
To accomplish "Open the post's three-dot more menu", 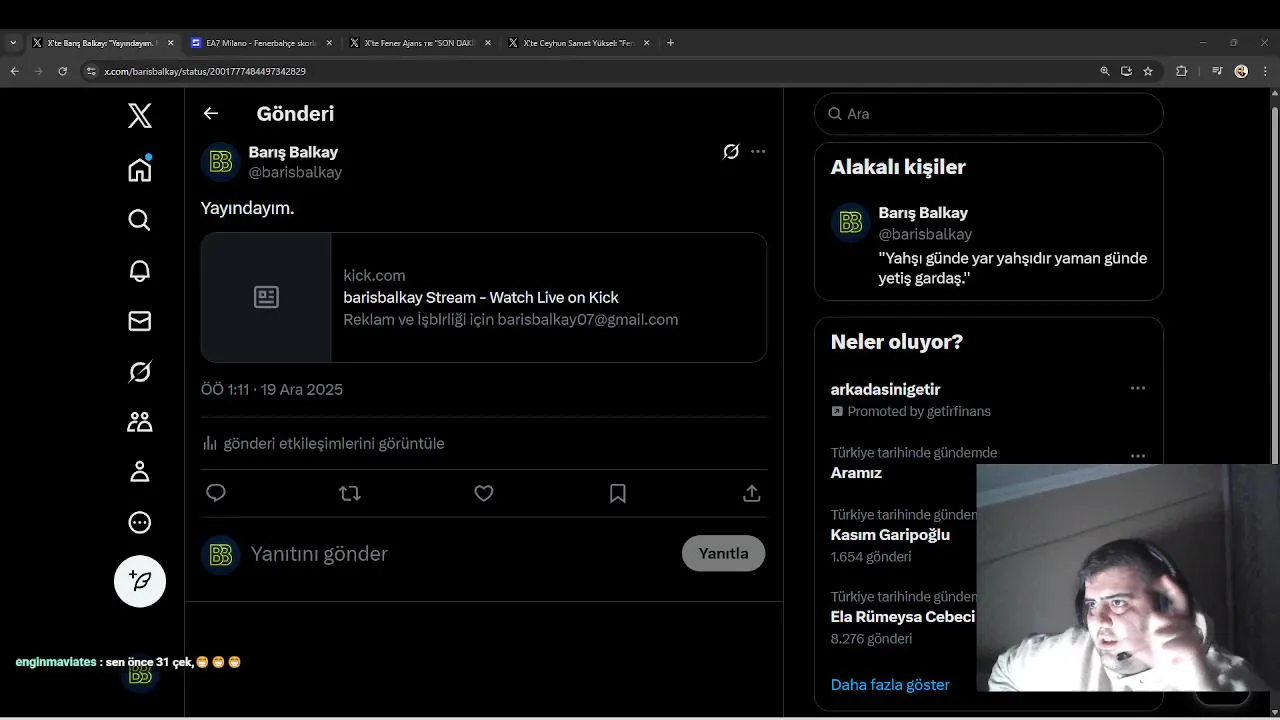I will tap(758, 152).
